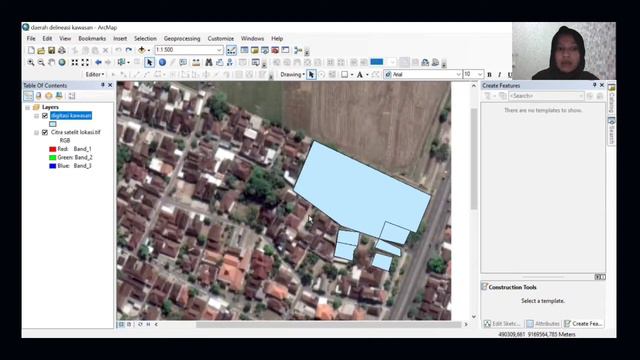
Task: Click List By Visibility icon in Table Of Contents
Action: point(49,96)
